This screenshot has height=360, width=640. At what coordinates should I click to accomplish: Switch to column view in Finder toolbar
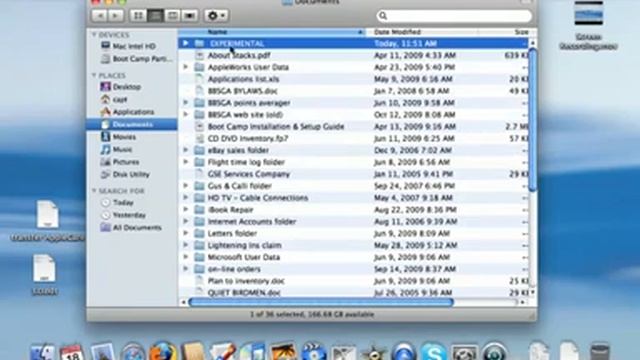click(172, 16)
